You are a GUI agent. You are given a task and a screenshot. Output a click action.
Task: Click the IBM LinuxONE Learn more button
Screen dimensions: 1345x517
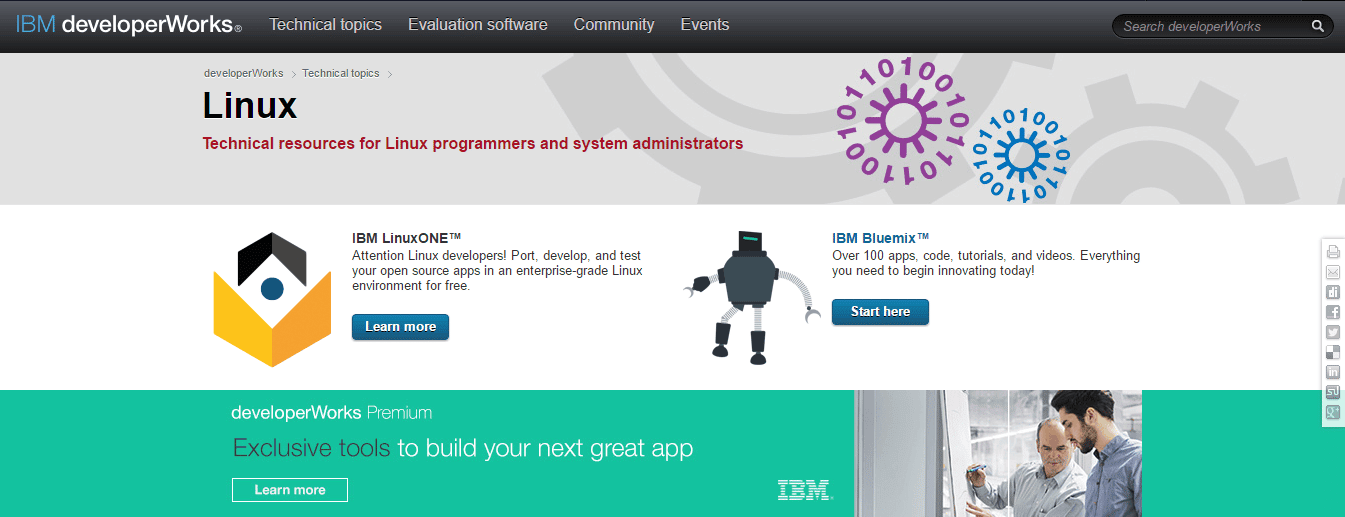[400, 327]
